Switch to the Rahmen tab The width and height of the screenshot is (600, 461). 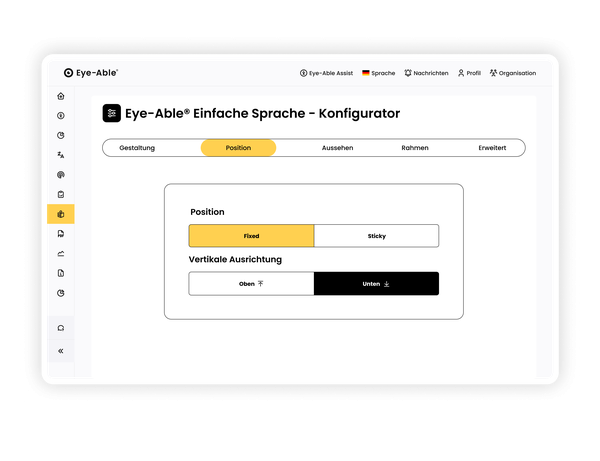tap(415, 148)
